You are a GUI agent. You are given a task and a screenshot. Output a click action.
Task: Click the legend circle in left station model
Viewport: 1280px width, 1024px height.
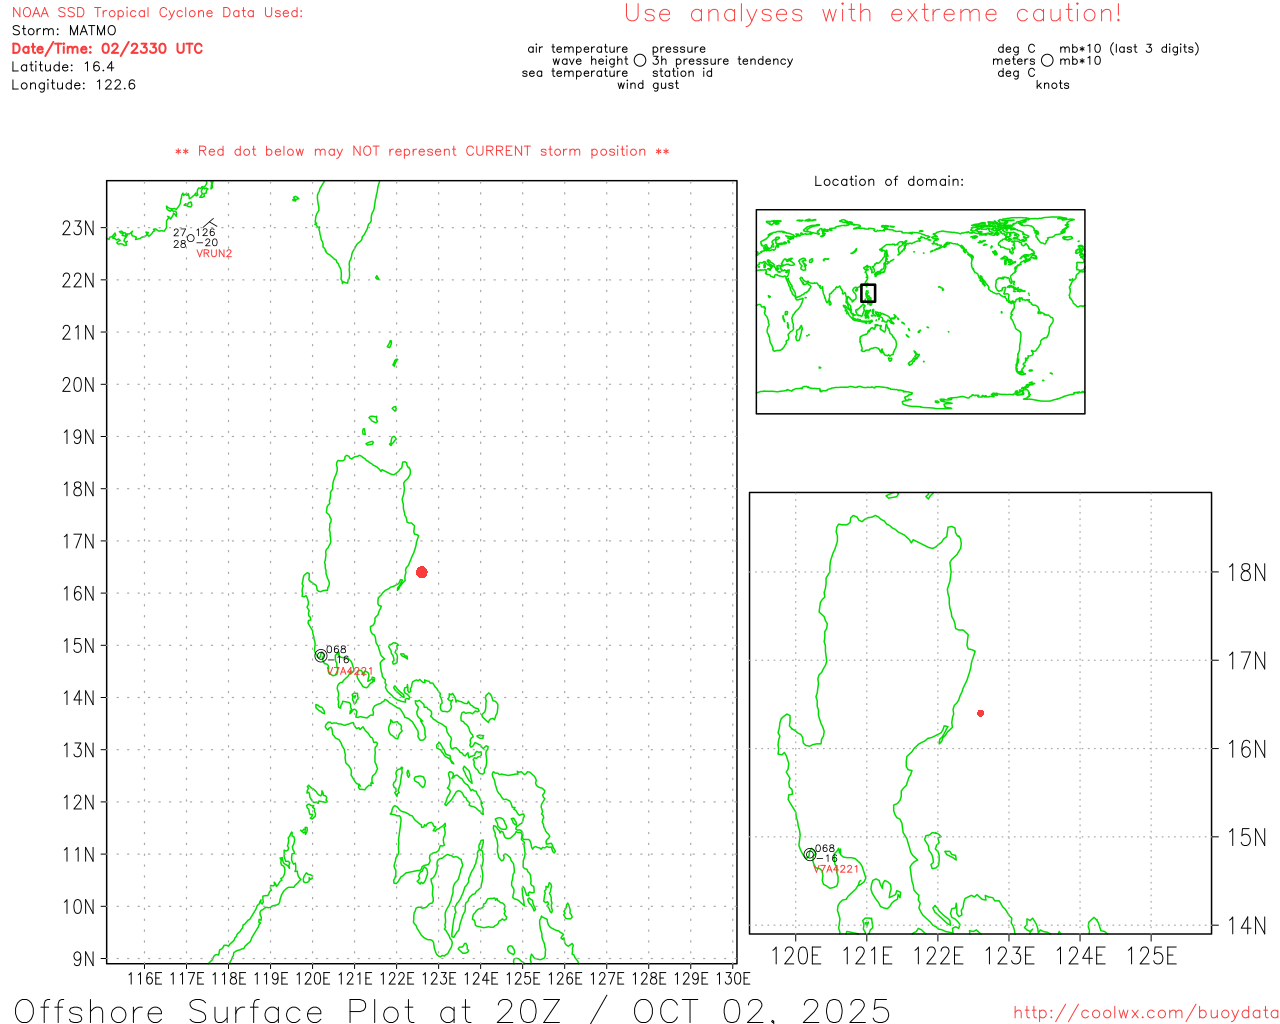(640, 61)
